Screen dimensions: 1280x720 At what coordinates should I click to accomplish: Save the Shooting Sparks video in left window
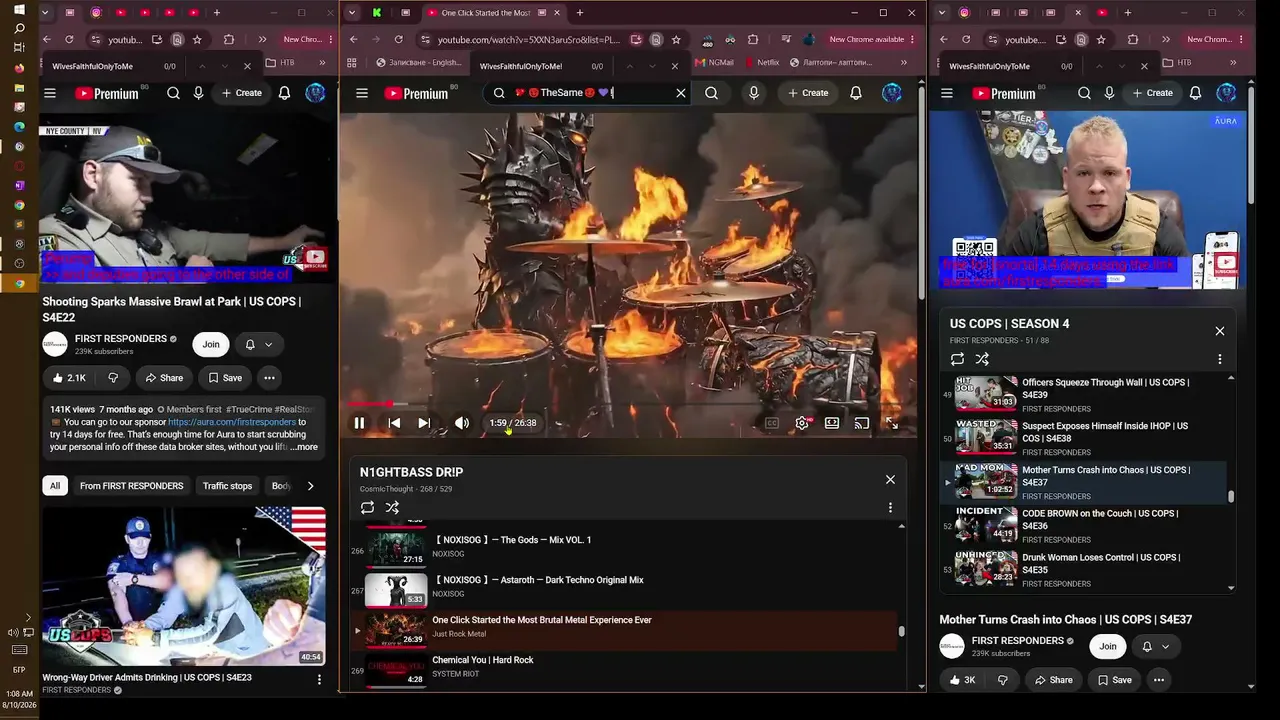[225, 378]
